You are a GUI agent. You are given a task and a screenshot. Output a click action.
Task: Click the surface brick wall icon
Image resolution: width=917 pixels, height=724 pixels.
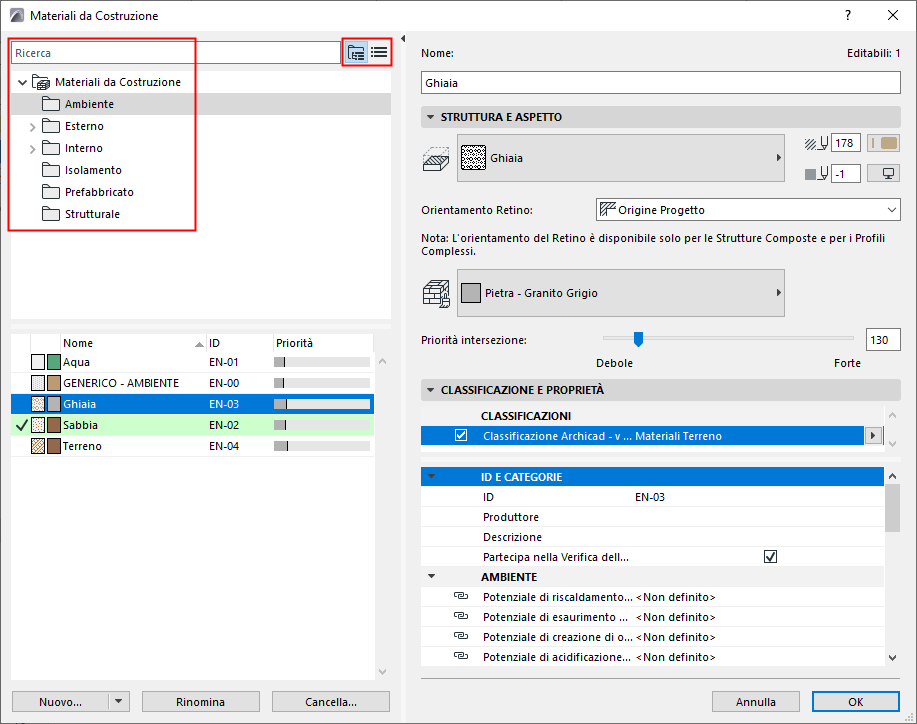(x=436, y=294)
